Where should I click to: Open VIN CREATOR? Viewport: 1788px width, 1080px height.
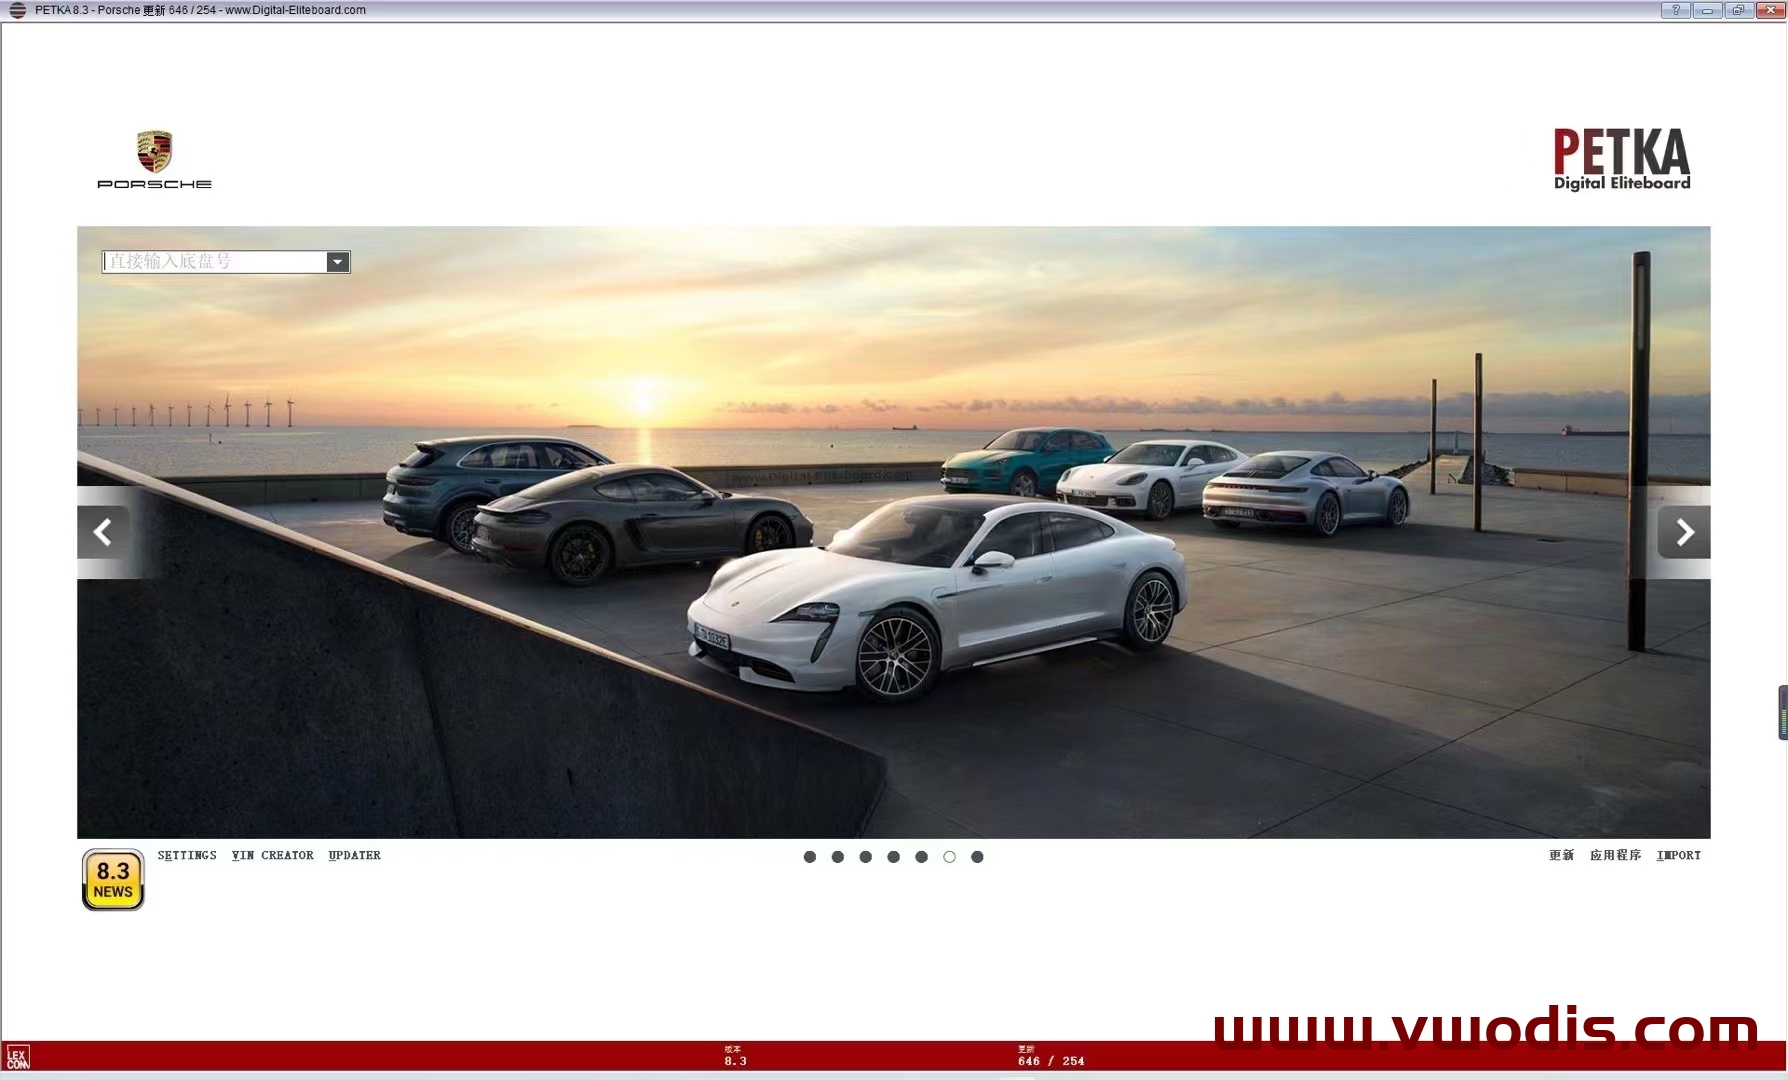273,855
